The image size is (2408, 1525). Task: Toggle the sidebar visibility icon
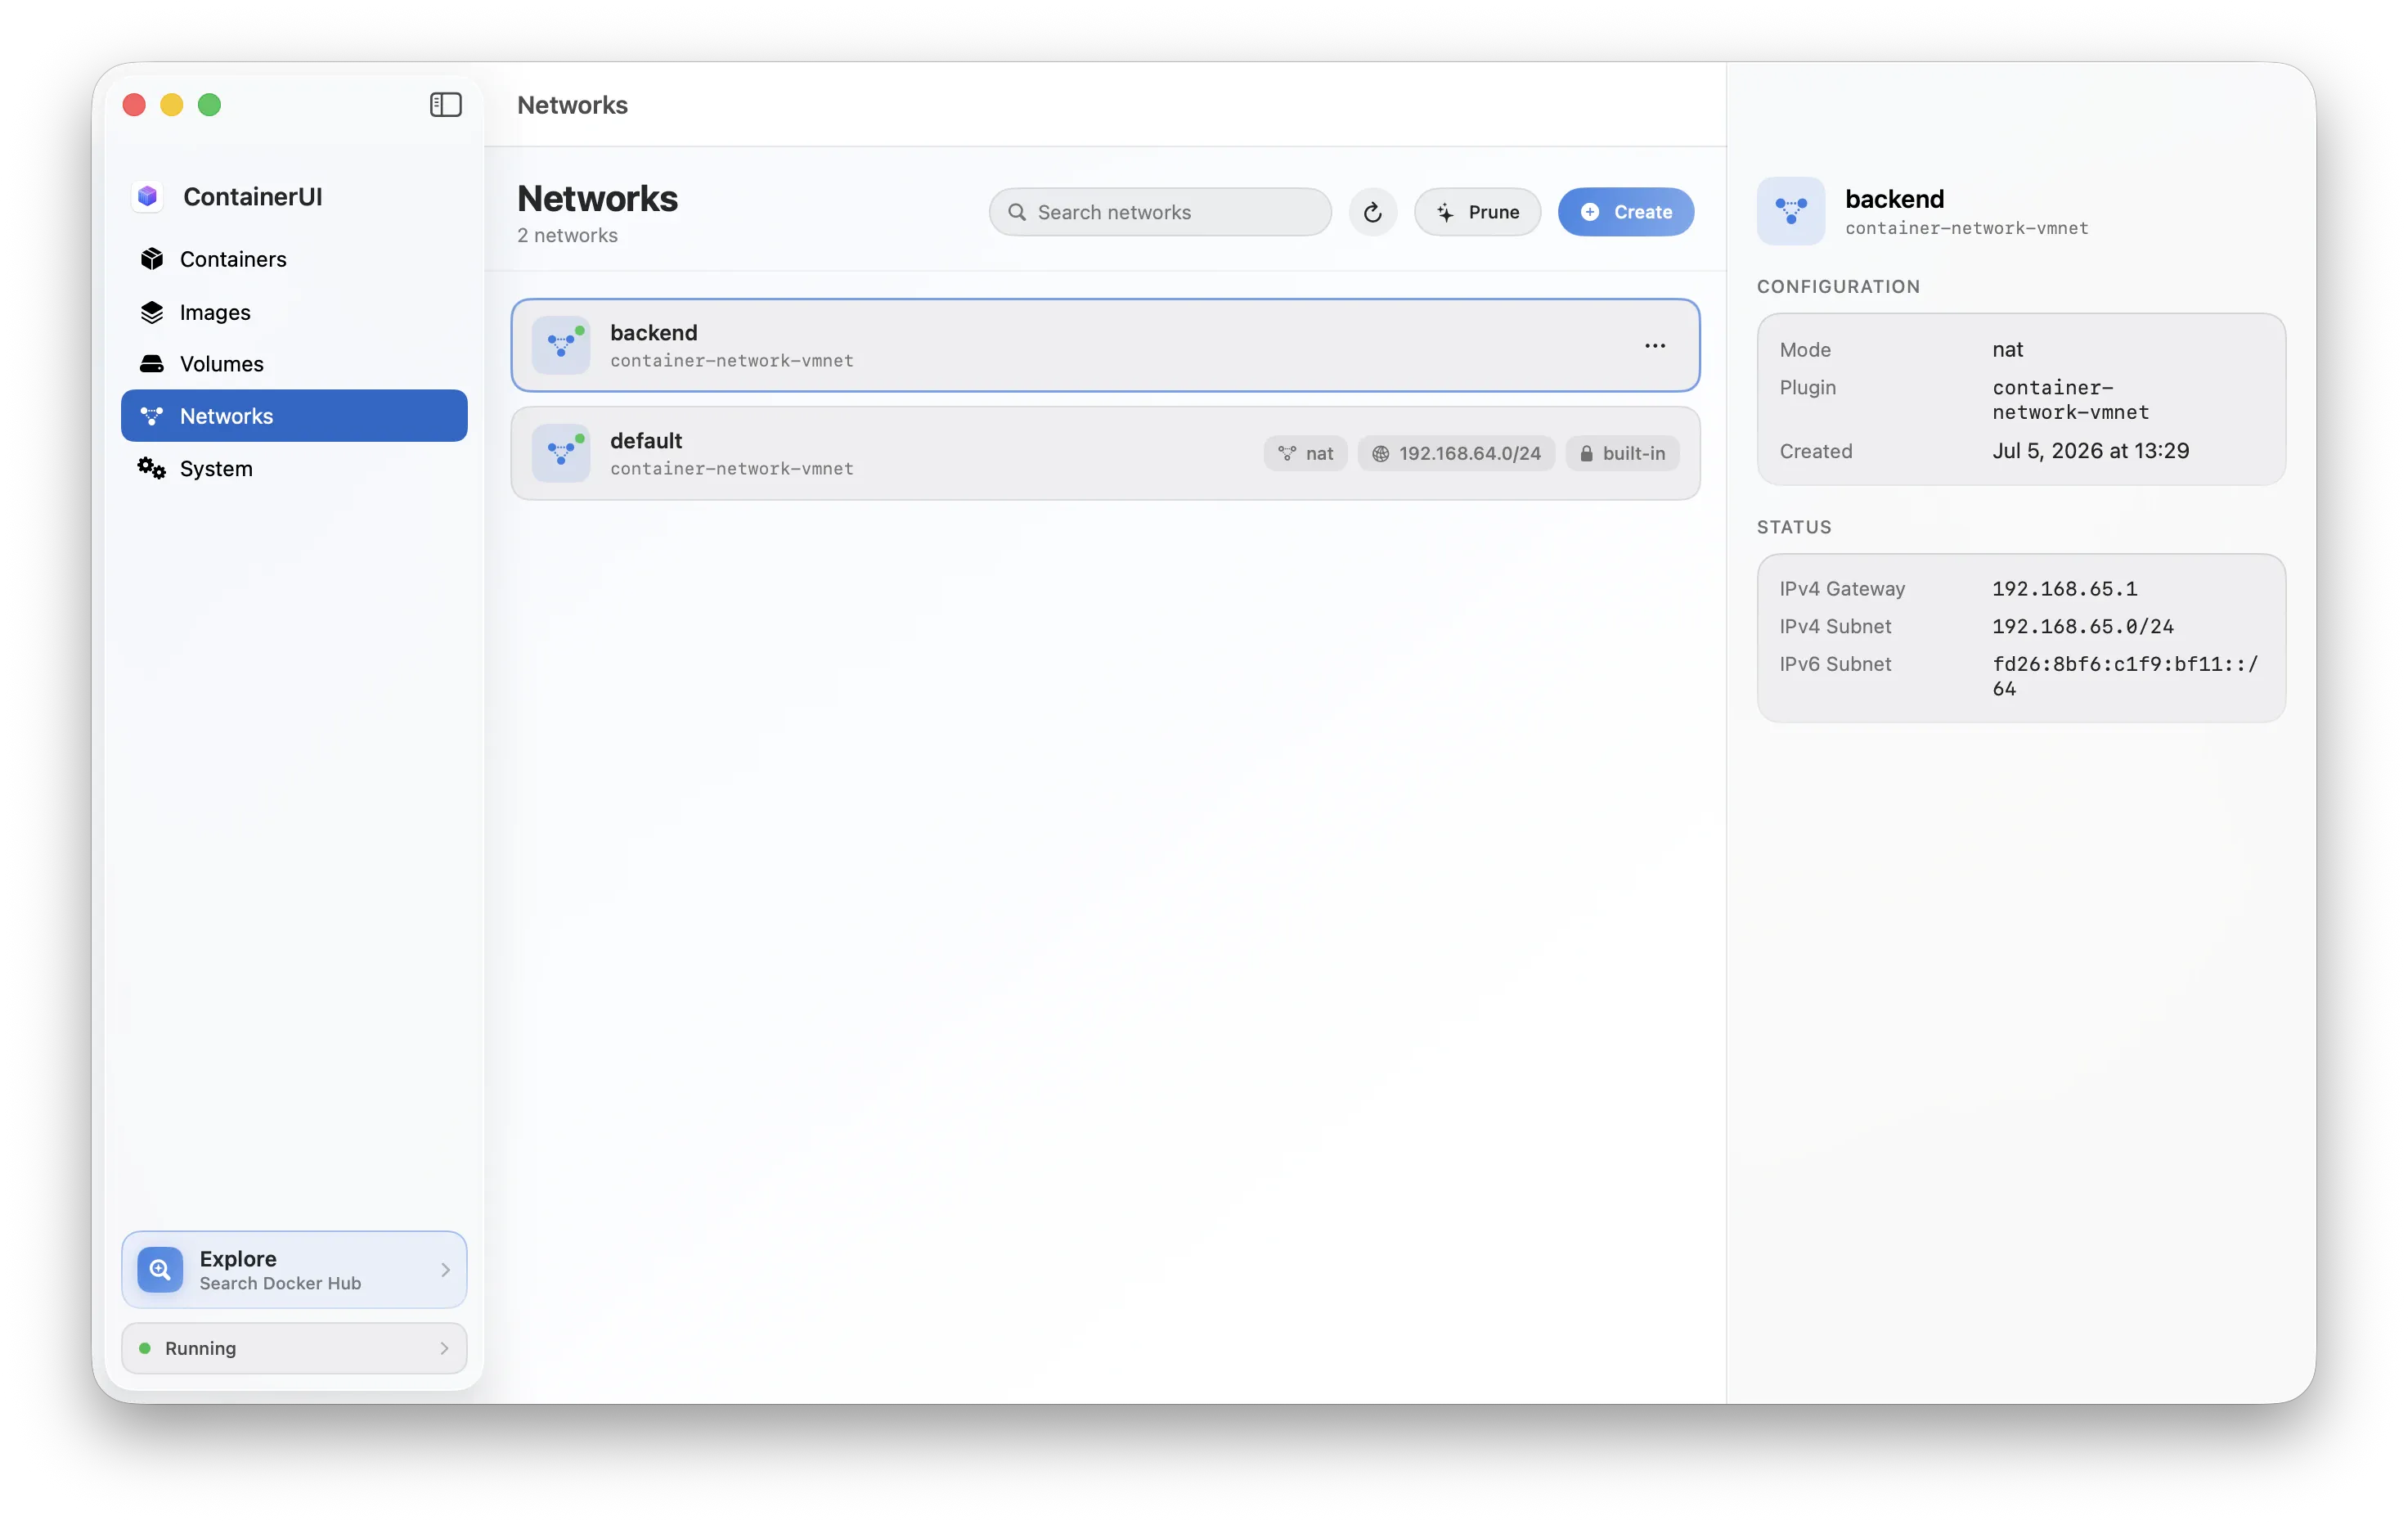pos(445,105)
